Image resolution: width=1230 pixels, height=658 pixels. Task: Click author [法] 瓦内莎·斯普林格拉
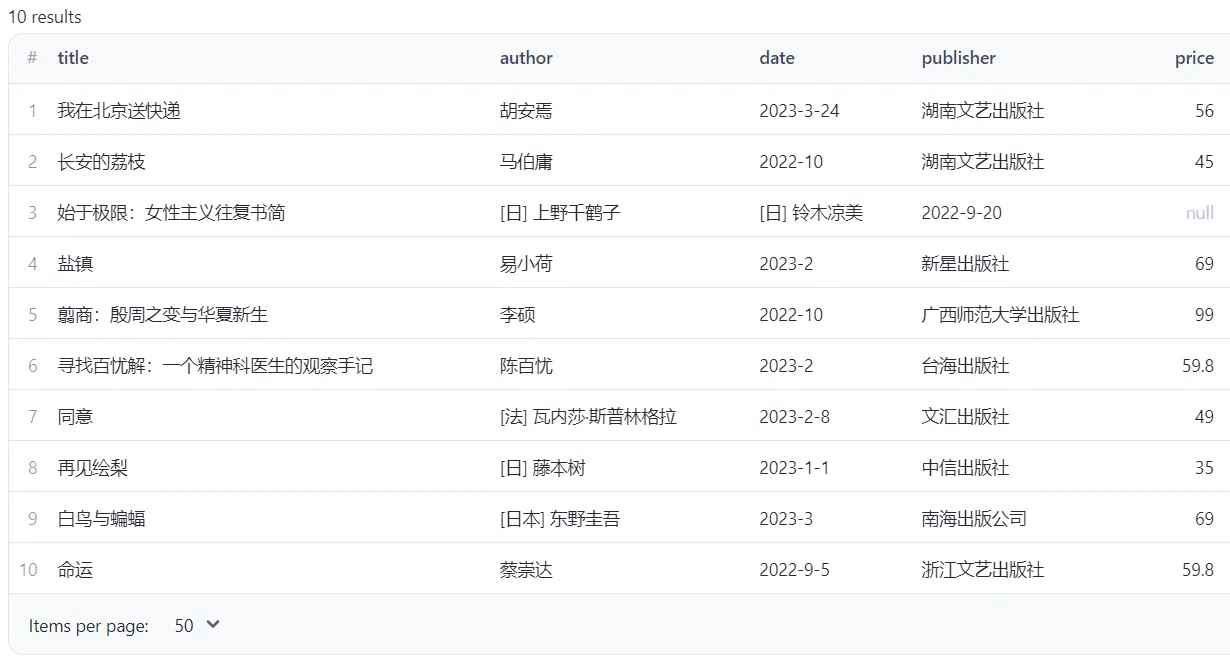pyautogui.click(x=588, y=416)
